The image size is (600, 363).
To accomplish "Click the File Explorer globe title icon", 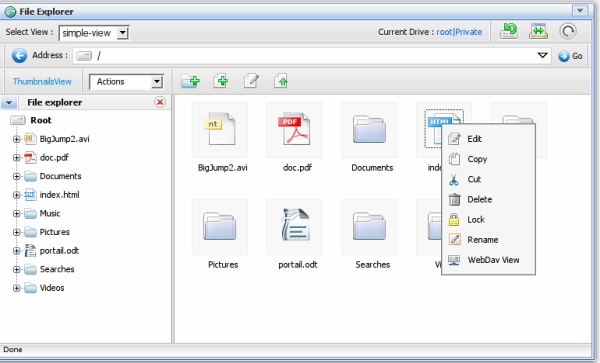I will [x=10, y=11].
